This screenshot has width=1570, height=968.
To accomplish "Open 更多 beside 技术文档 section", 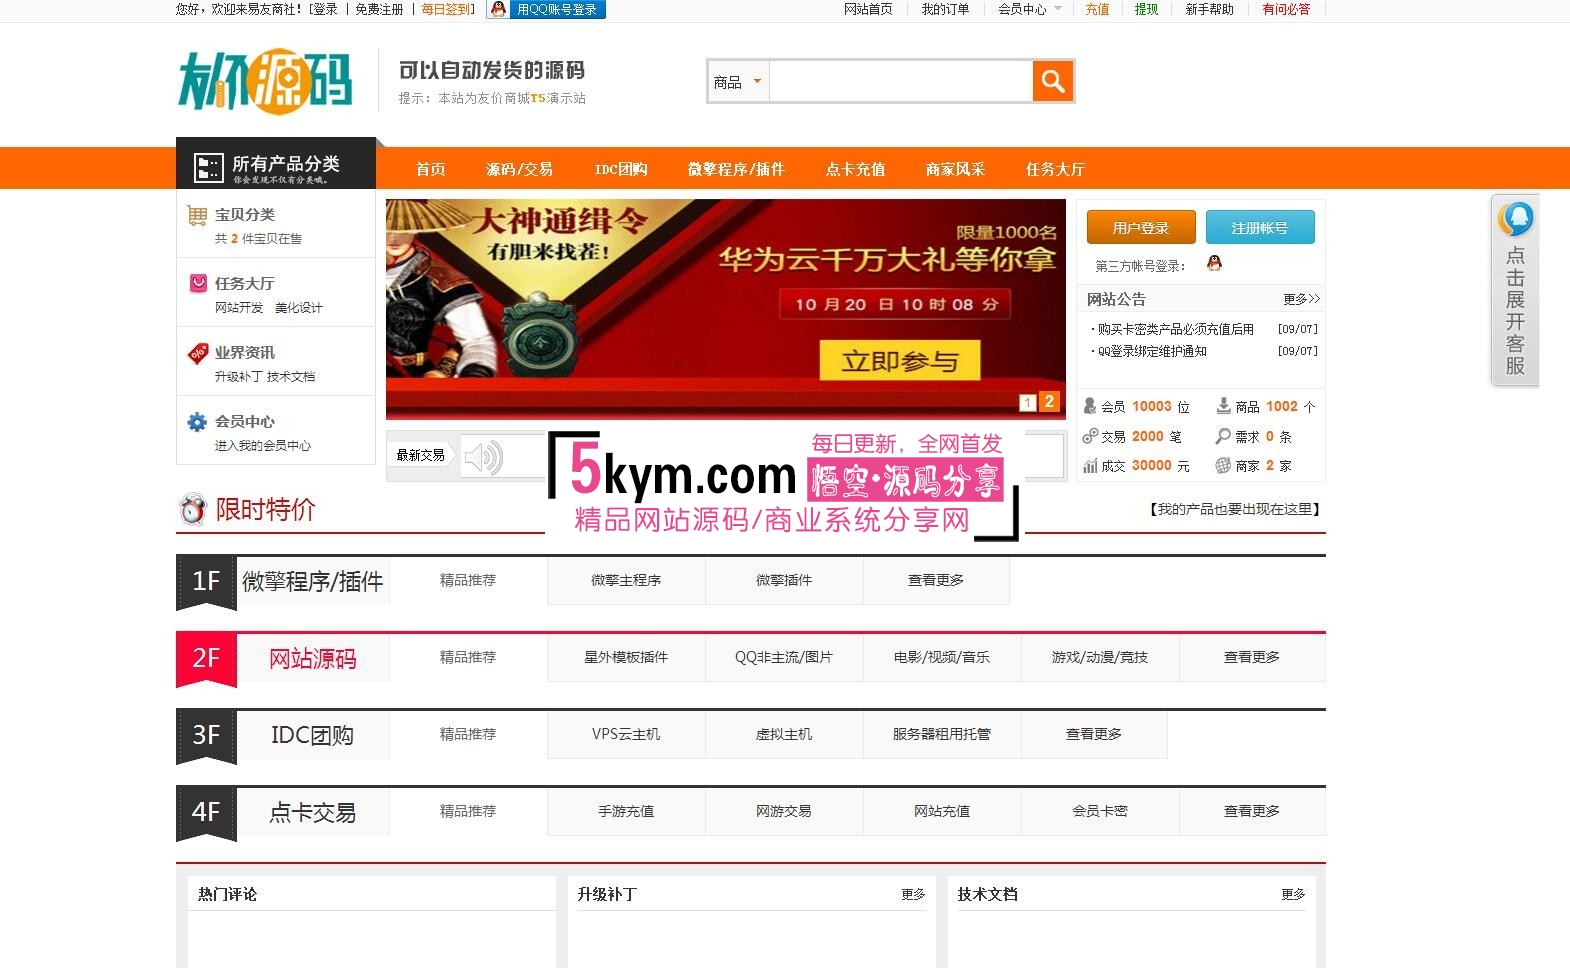I will (1293, 894).
